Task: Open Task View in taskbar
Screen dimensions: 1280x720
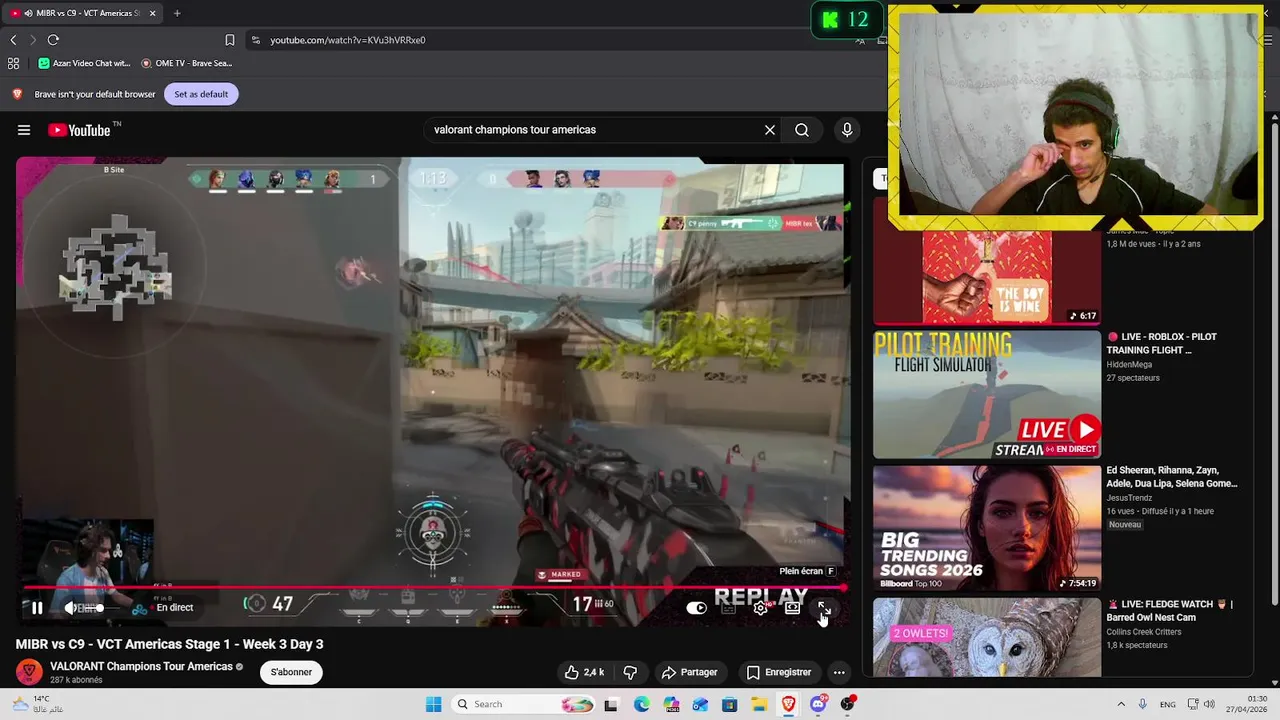Action: click(x=611, y=704)
